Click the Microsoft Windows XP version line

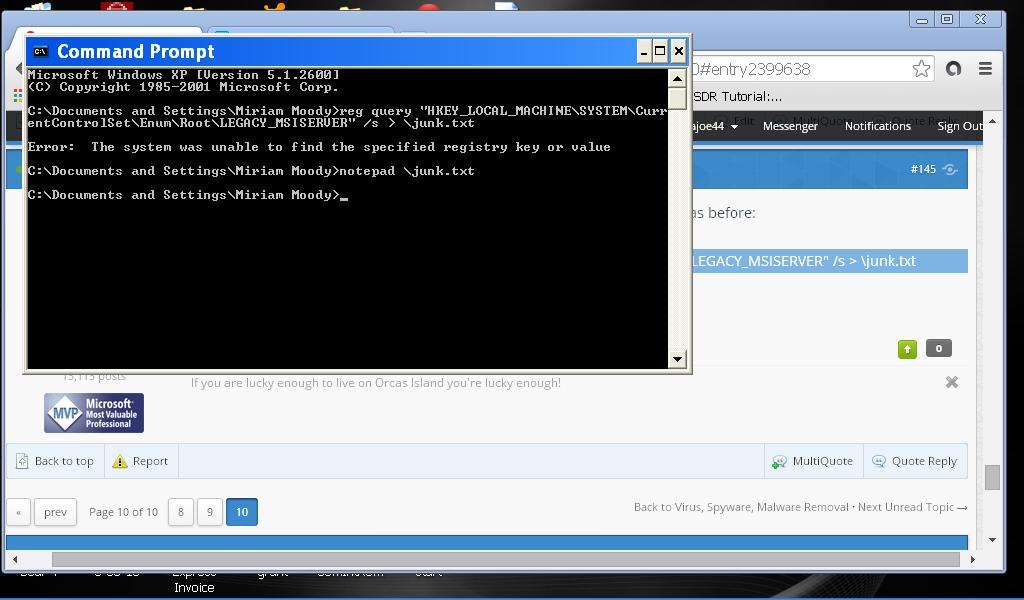click(184, 75)
